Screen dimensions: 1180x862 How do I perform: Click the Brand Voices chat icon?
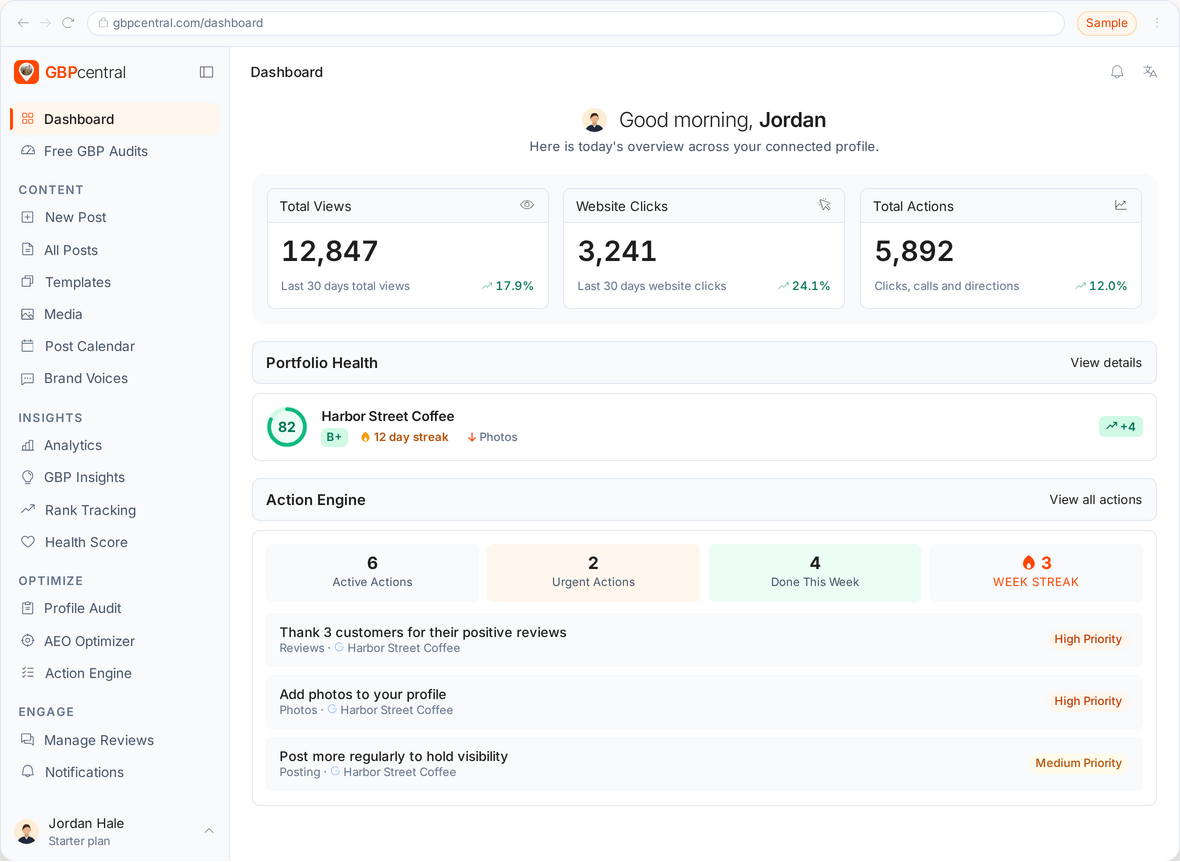point(28,379)
